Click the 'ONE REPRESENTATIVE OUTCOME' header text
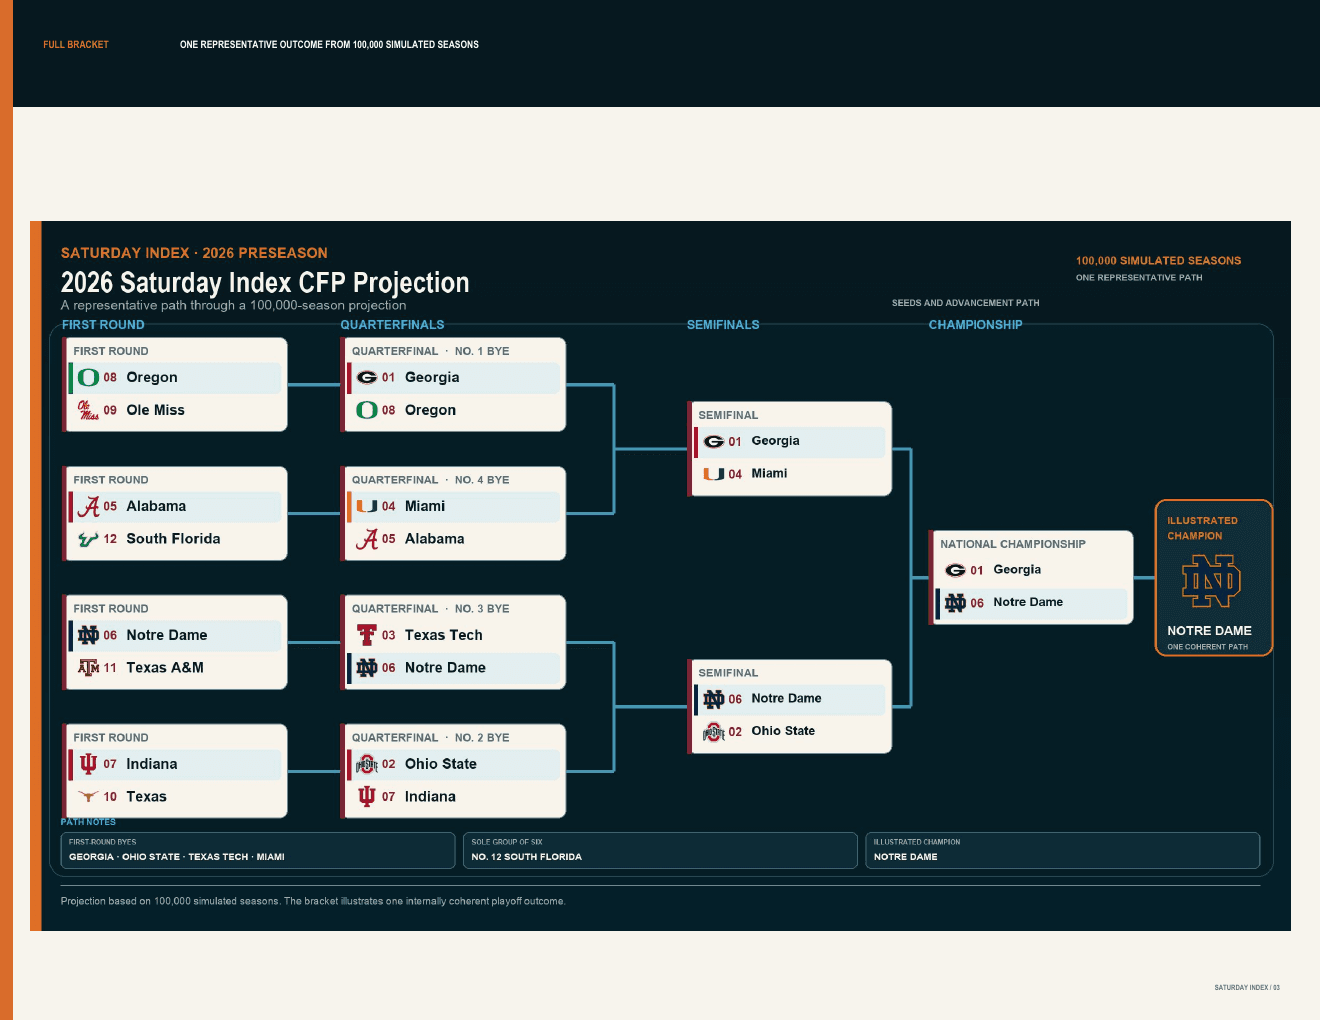 pyautogui.click(x=329, y=45)
